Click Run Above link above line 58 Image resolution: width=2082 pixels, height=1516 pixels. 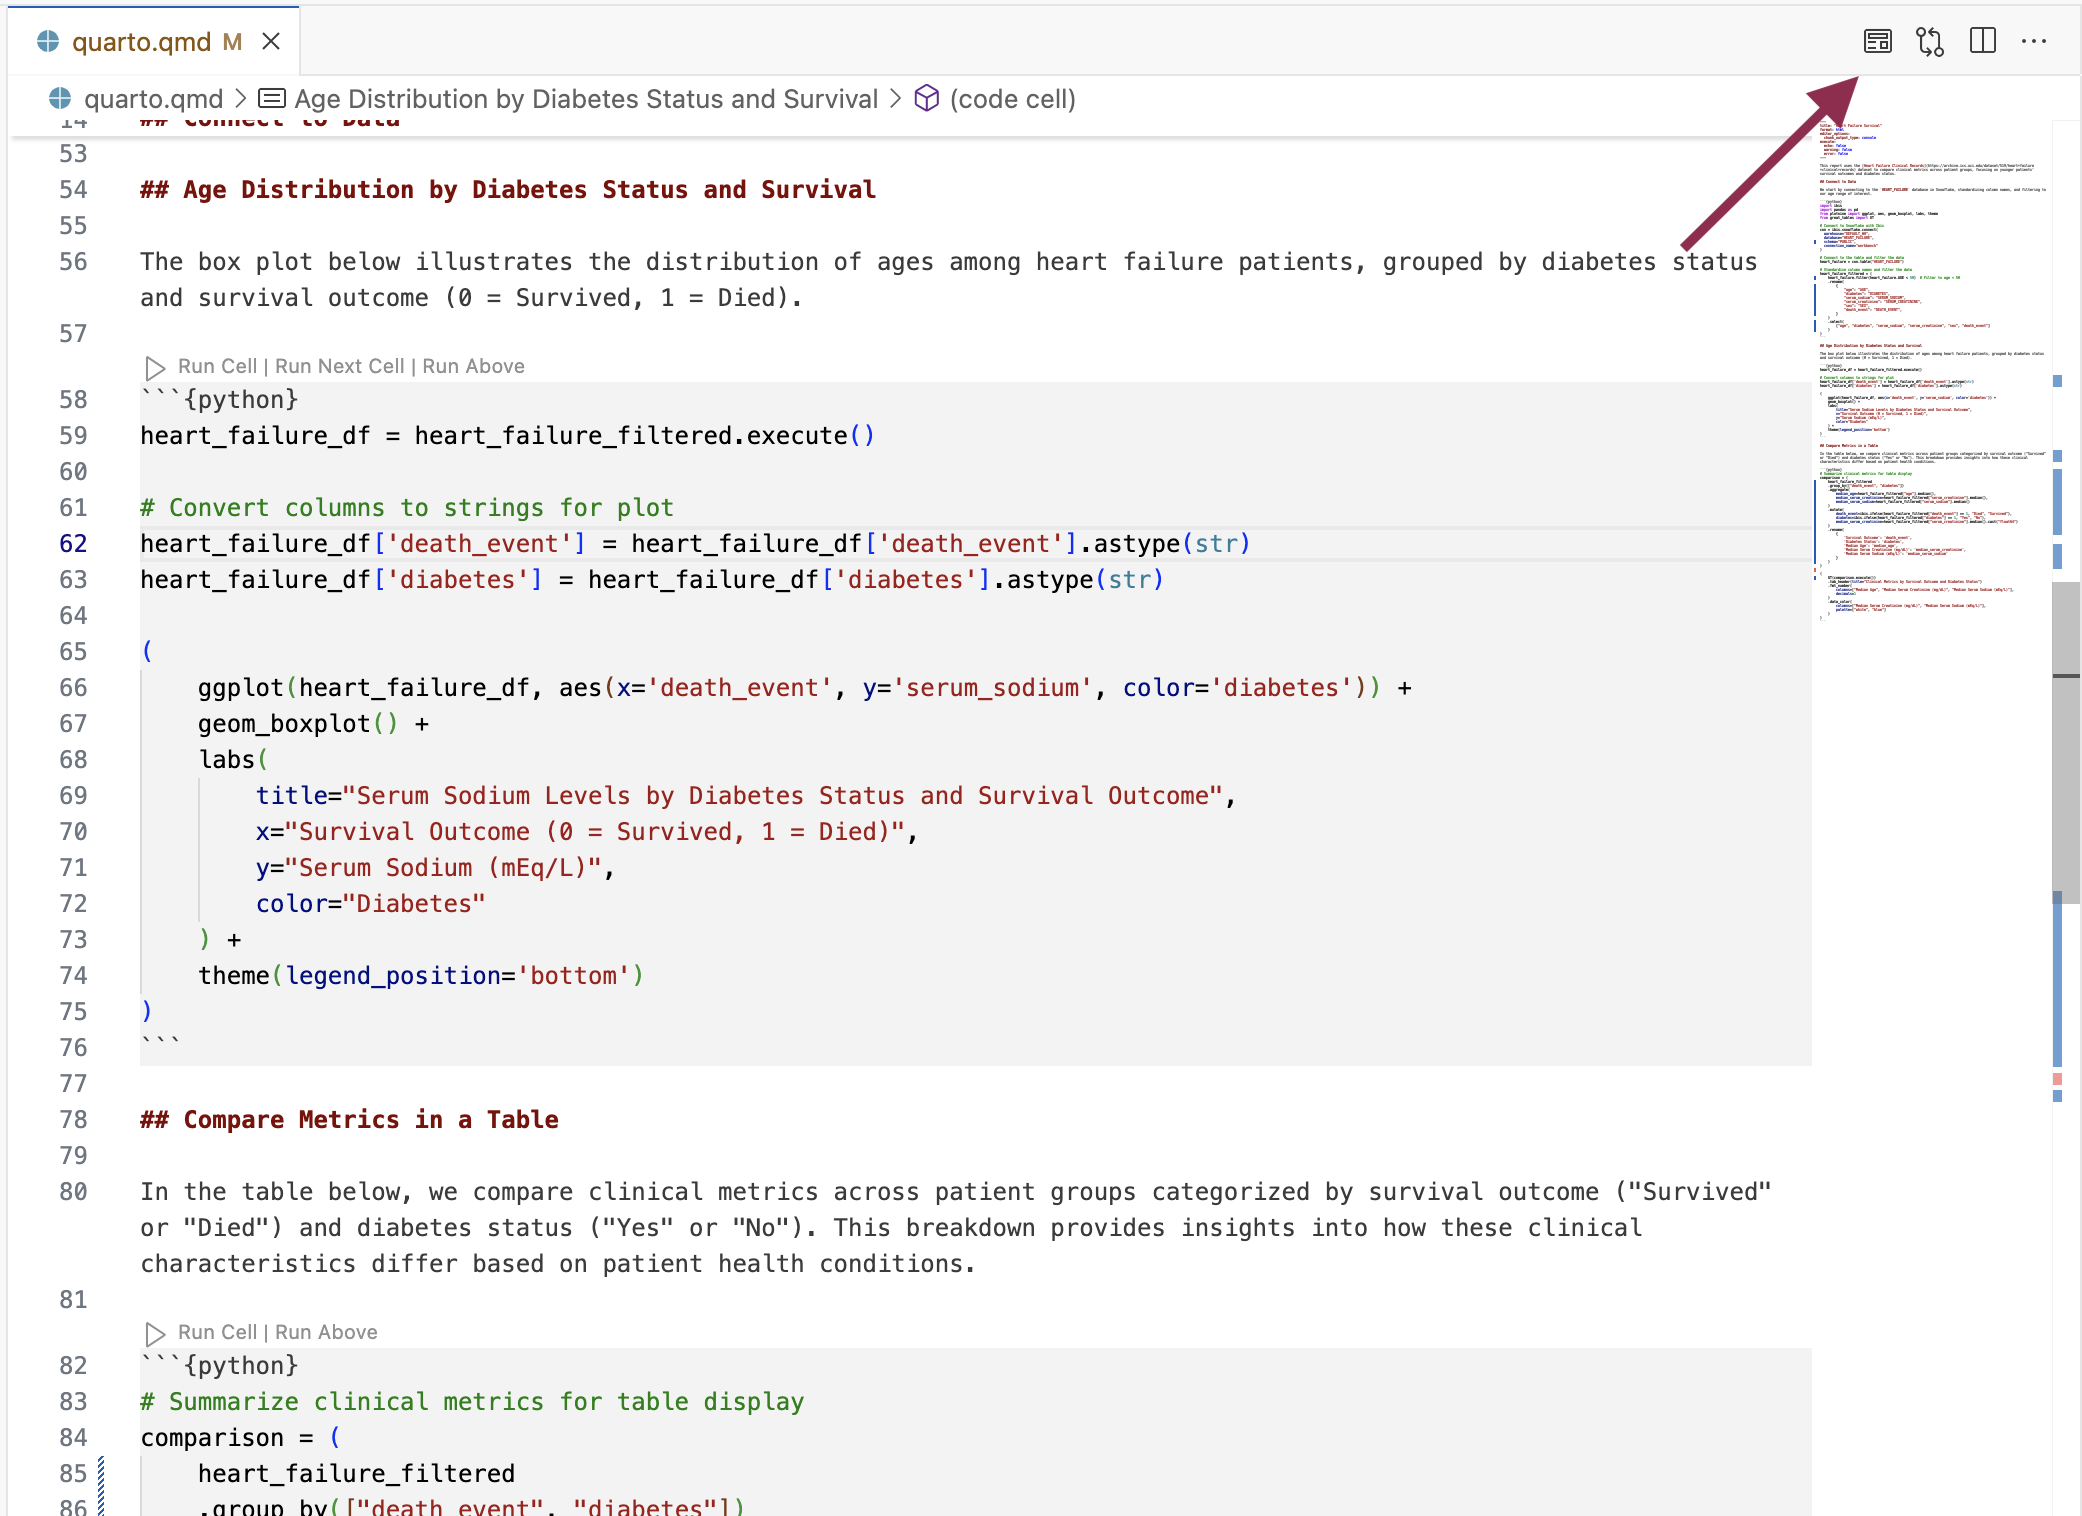coord(473,366)
